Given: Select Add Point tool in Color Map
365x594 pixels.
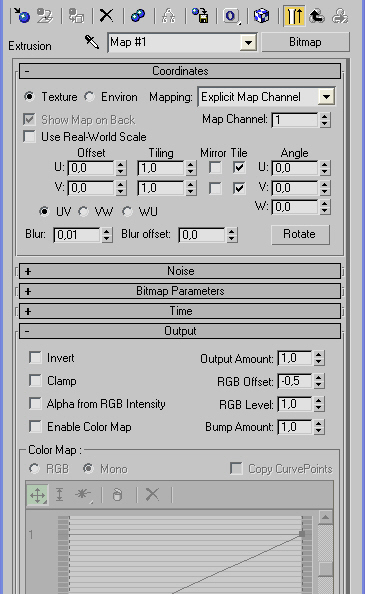Looking at the screenshot, I should (x=83, y=494).
